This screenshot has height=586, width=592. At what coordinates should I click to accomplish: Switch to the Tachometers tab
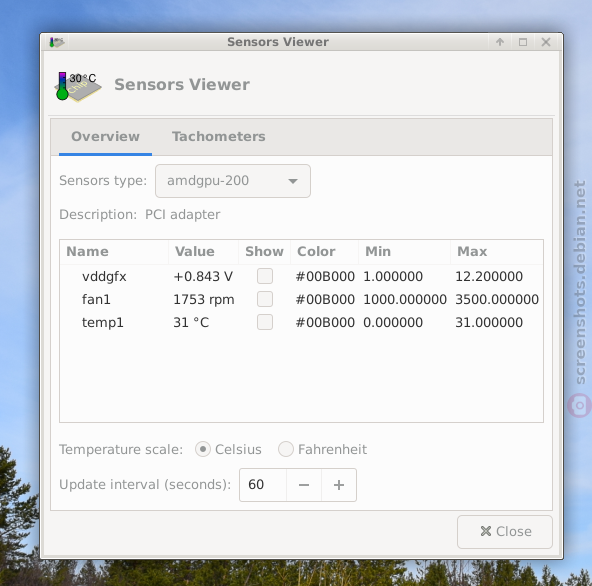tap(219, 136)
